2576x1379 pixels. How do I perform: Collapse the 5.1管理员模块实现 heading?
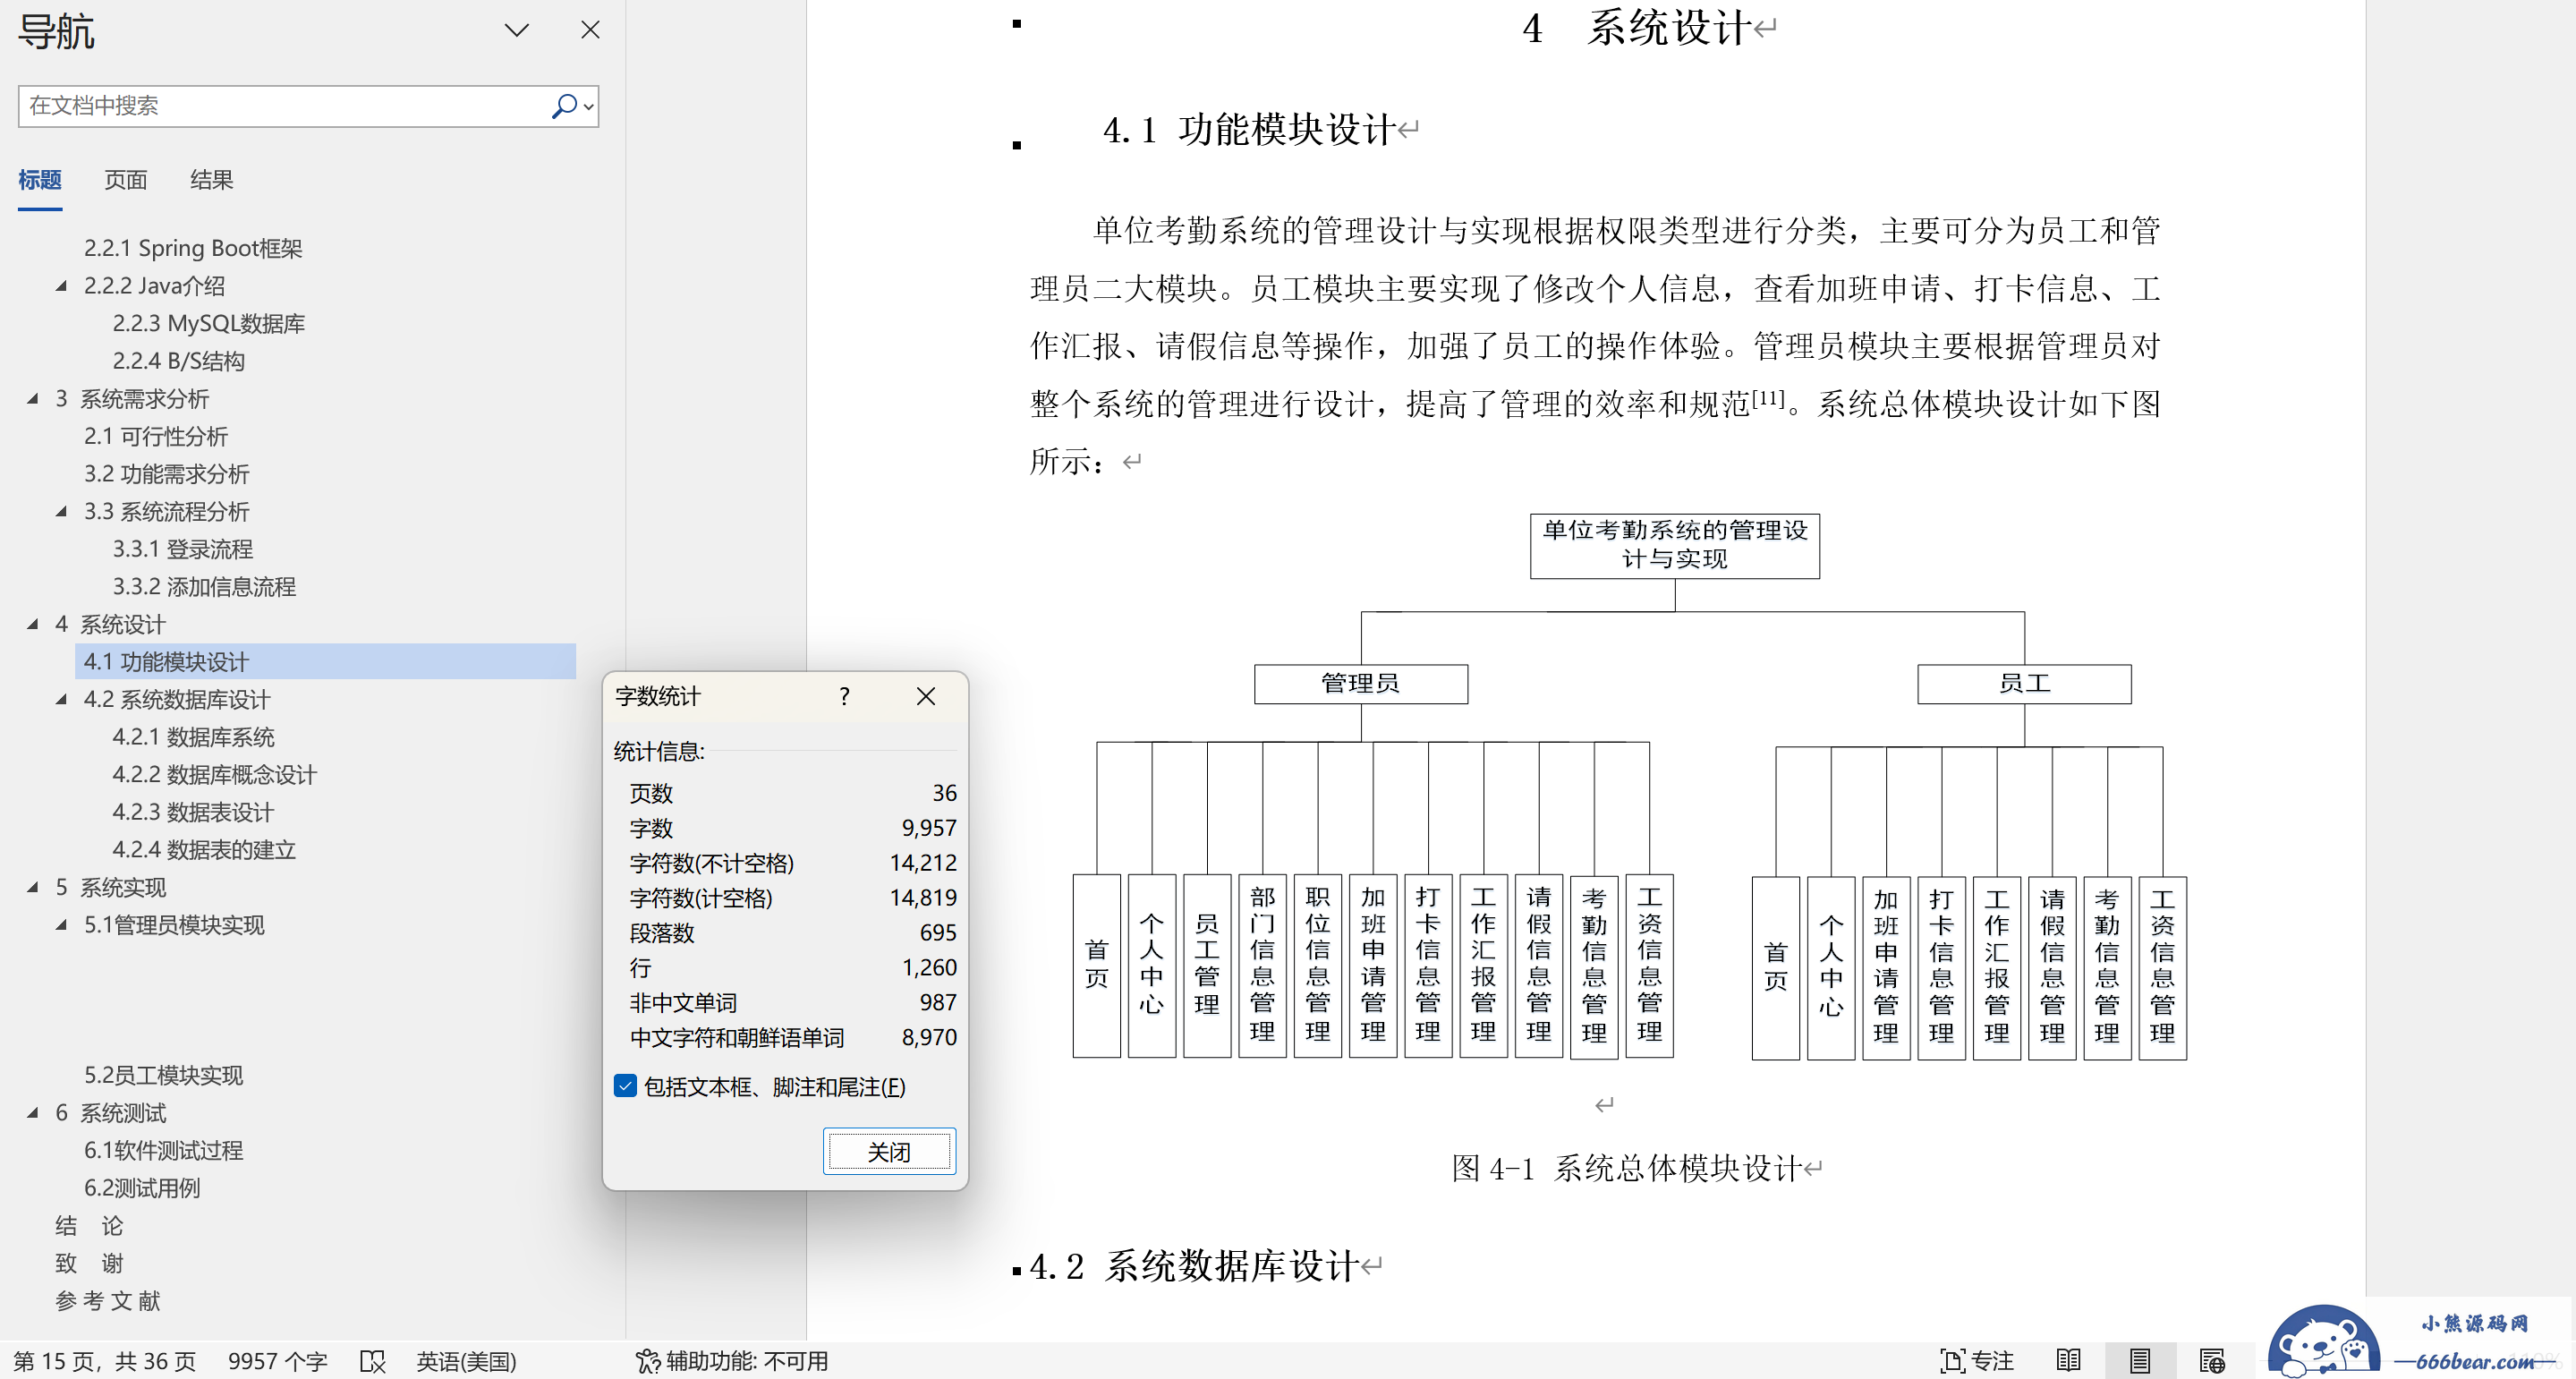62,925
